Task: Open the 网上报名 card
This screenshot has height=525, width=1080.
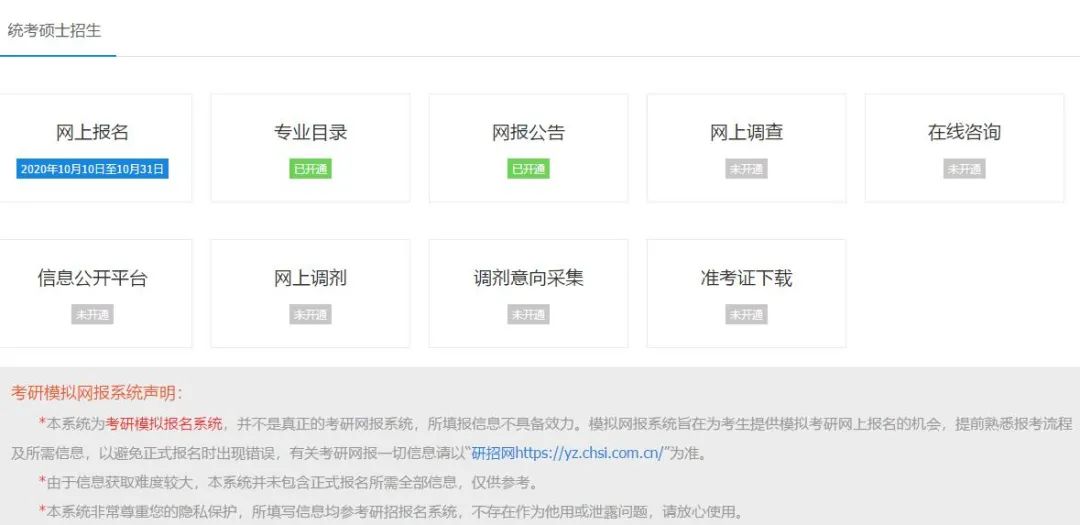Action: pos(92,133)
